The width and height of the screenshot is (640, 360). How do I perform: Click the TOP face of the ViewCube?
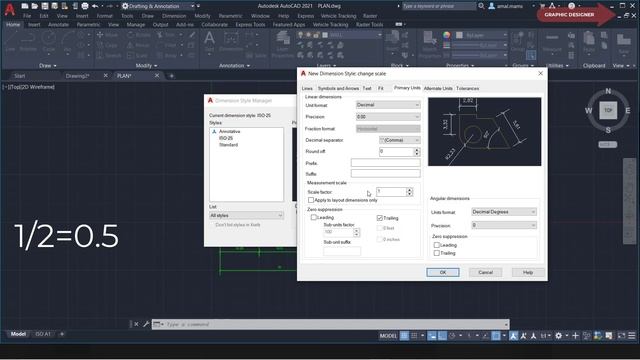pos(608,110)
